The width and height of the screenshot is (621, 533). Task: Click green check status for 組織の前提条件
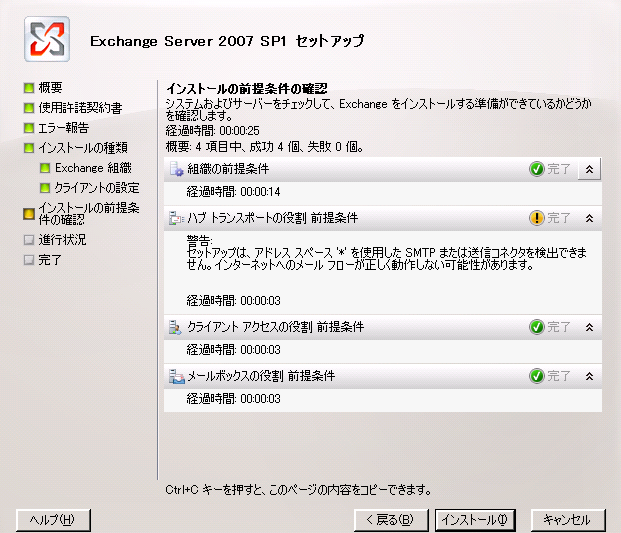point(537,169)
